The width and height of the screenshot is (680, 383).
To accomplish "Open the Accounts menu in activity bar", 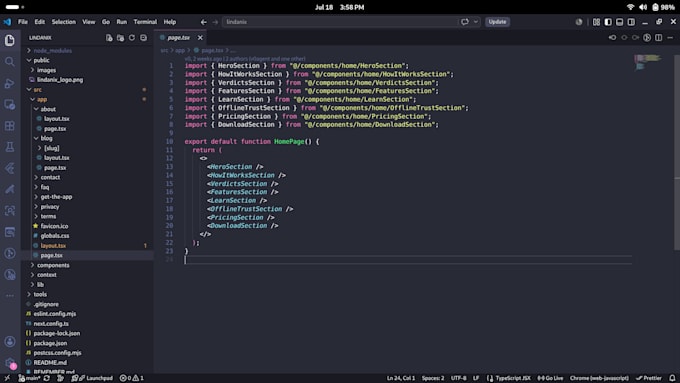I will tap(10, 342).
